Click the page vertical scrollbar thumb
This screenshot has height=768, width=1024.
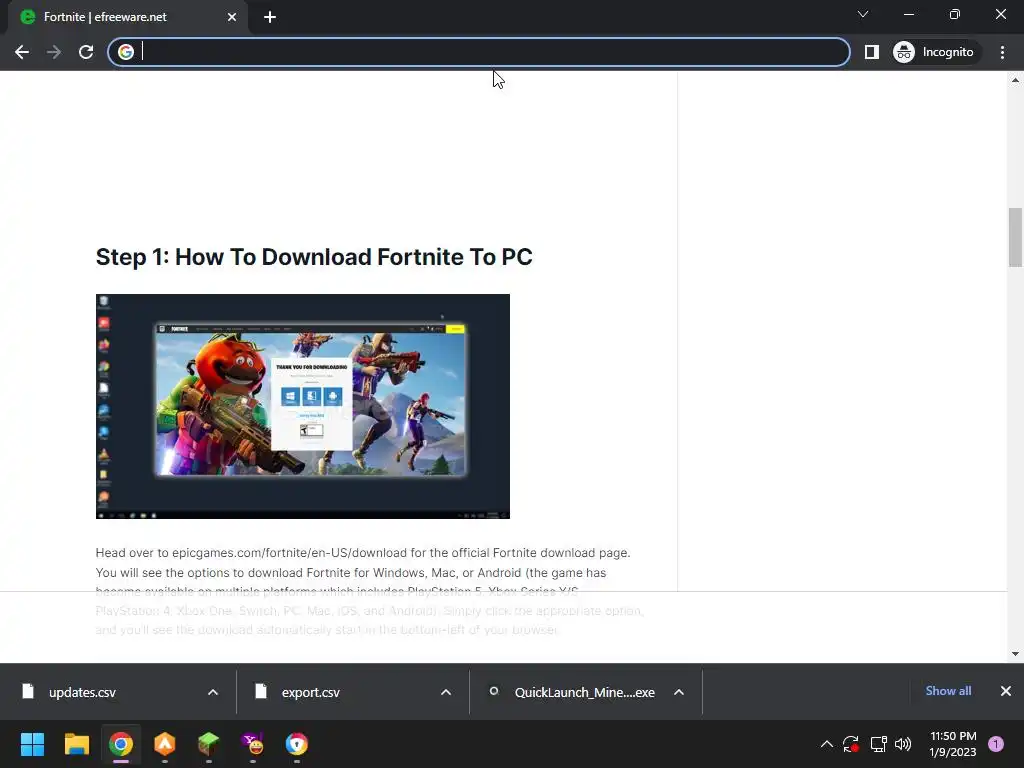(1015, 237)
